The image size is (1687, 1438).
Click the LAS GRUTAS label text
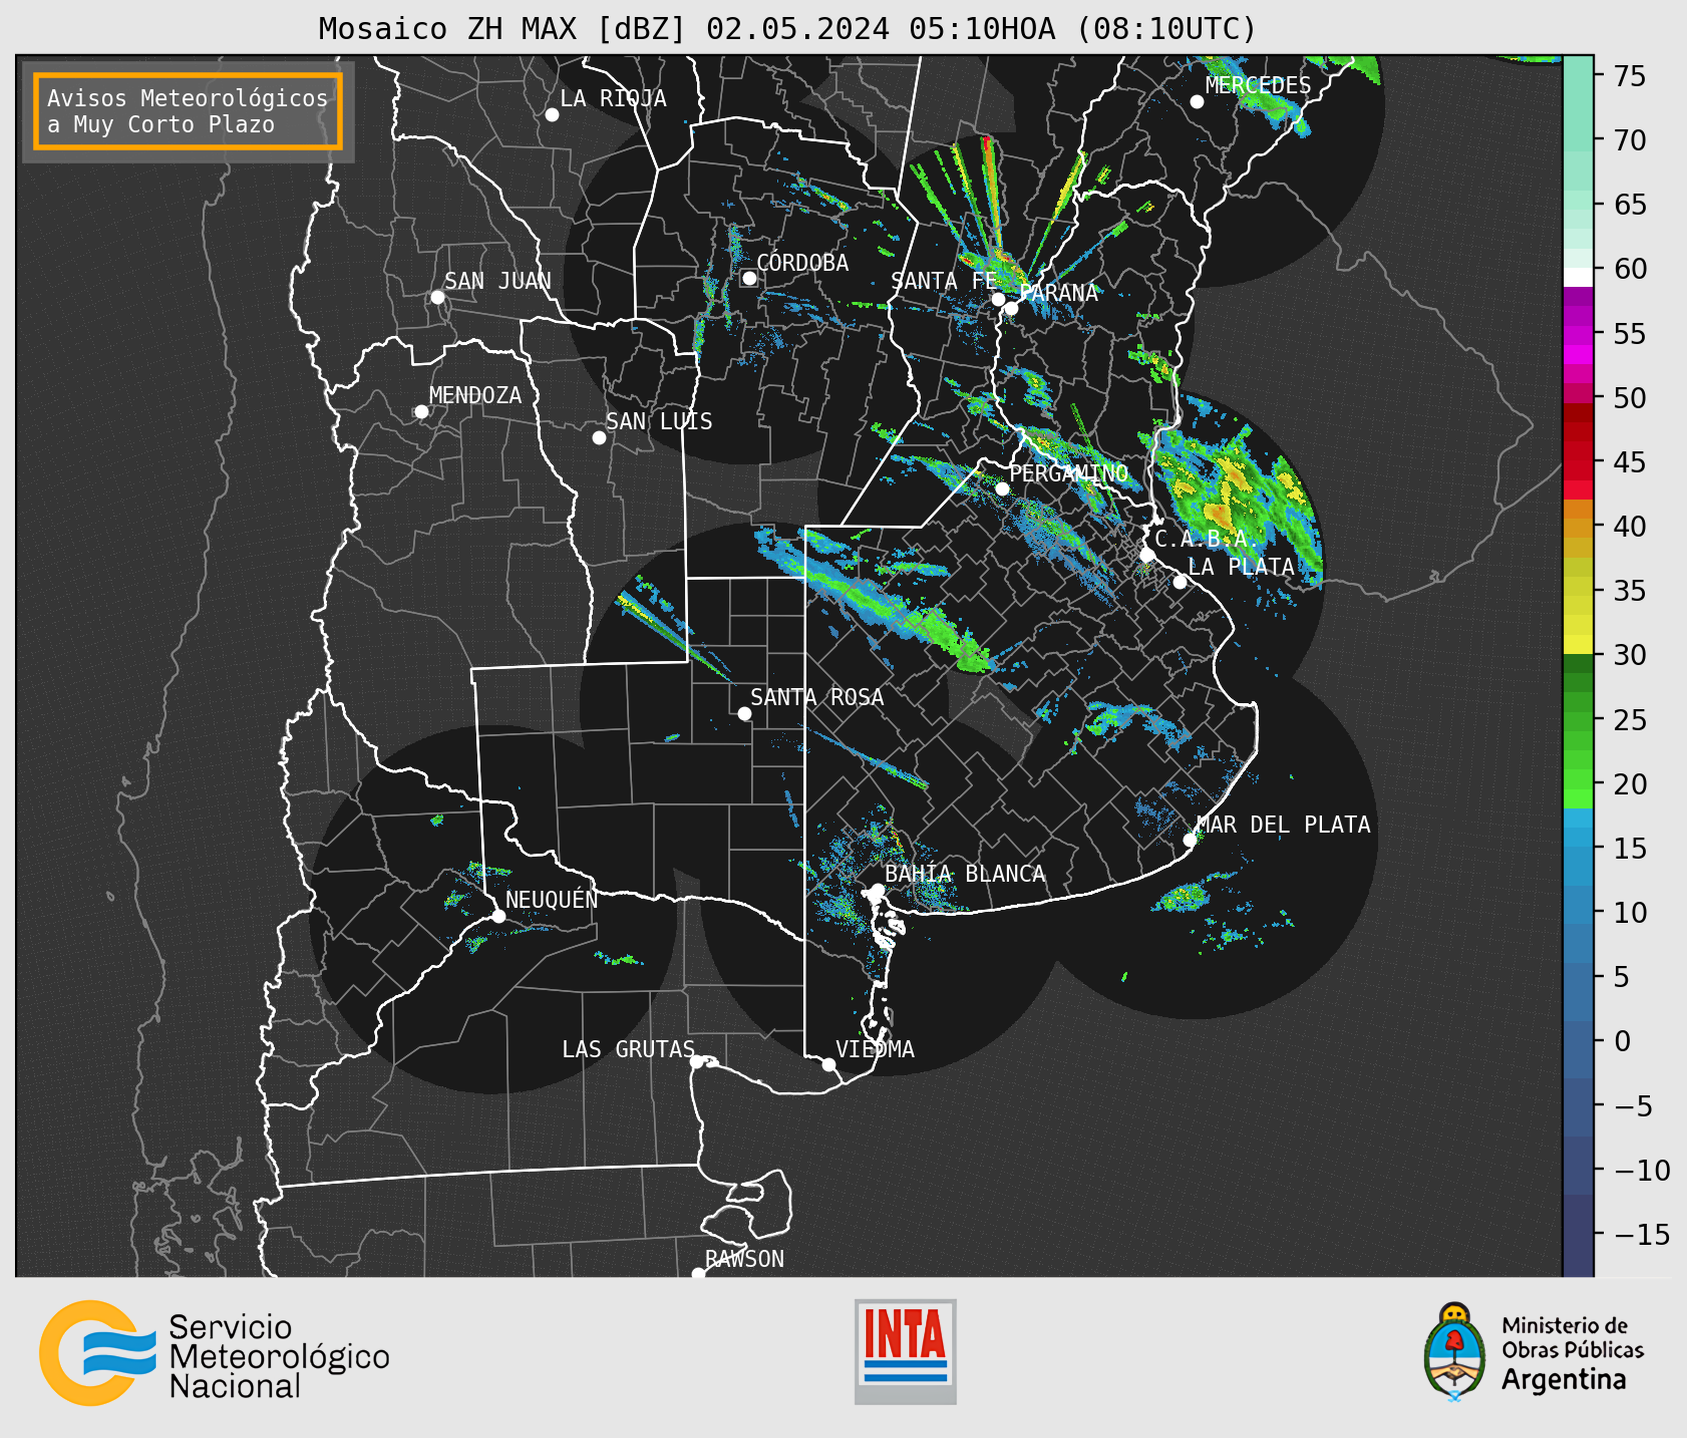628,1050
